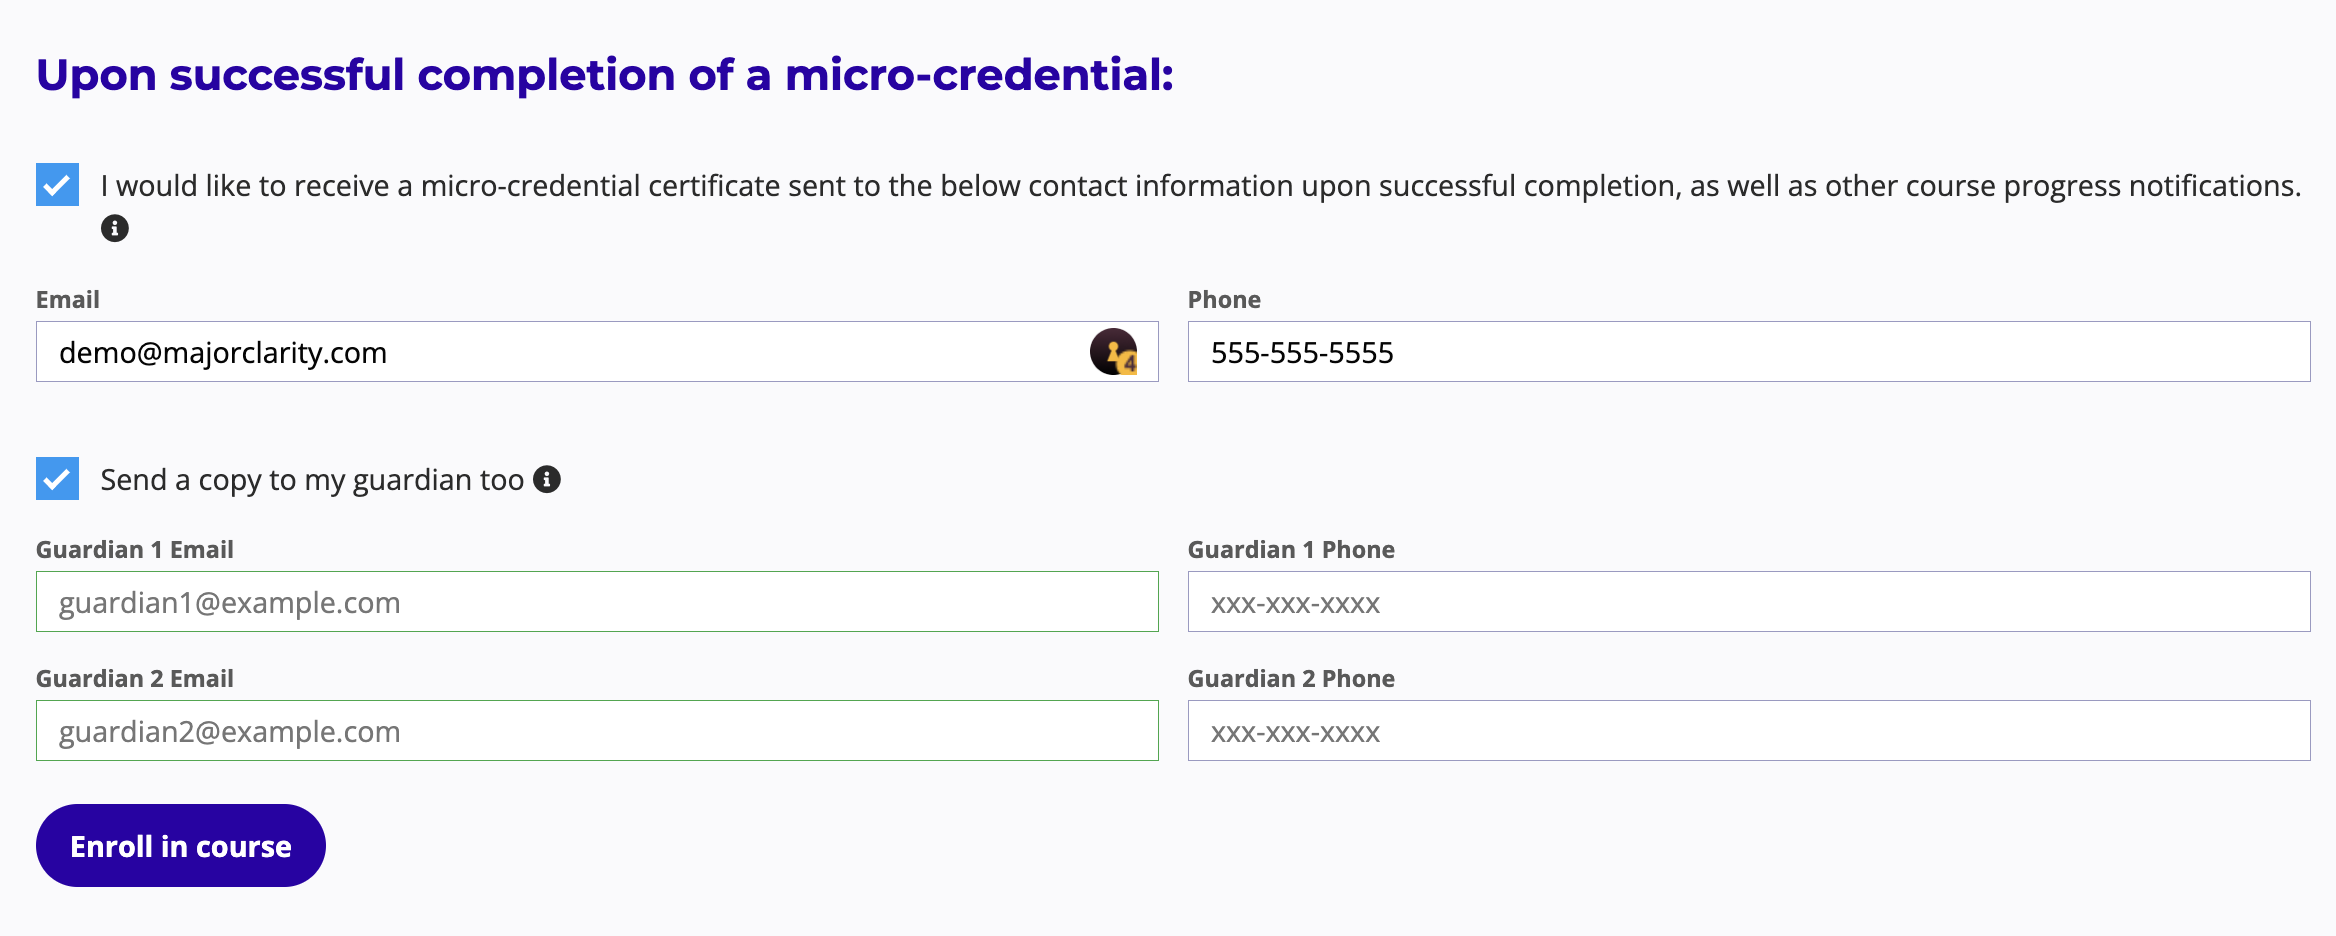Screen dimensions: 2336x936
Task: Click the 'Upon successful completion' heading
Action: point(605,75)
